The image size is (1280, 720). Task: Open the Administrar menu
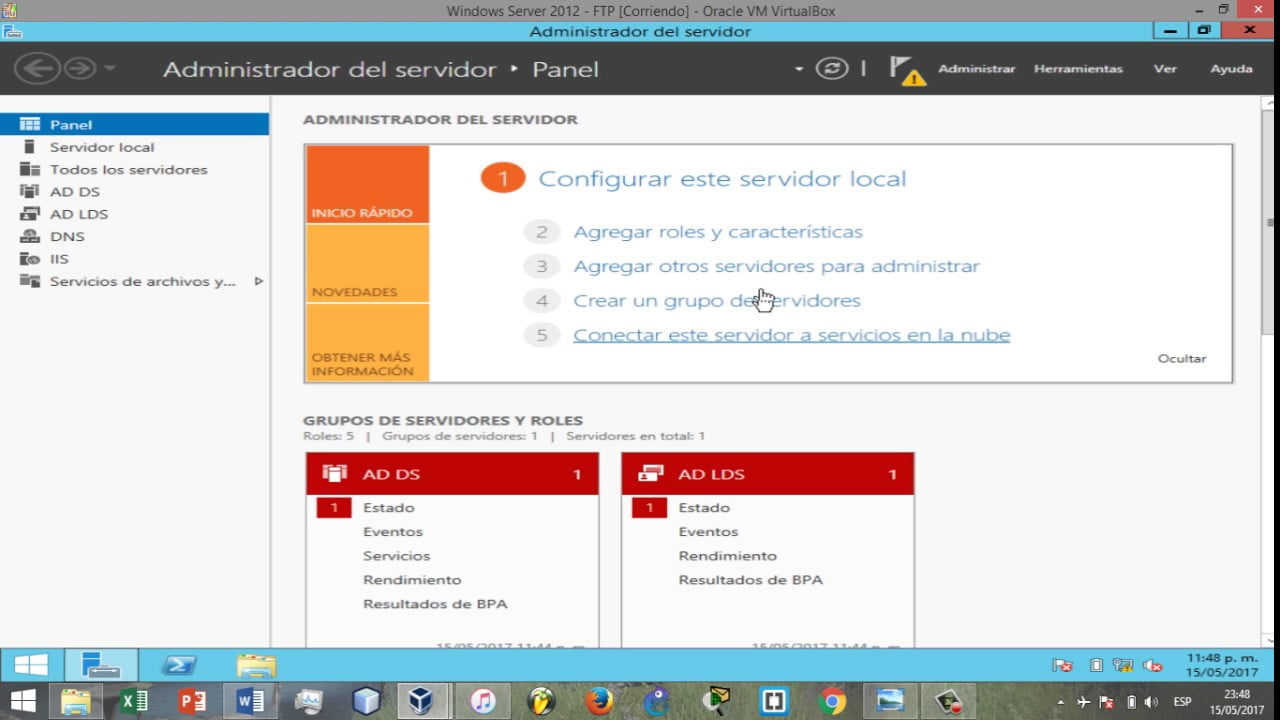pos(976,69)
